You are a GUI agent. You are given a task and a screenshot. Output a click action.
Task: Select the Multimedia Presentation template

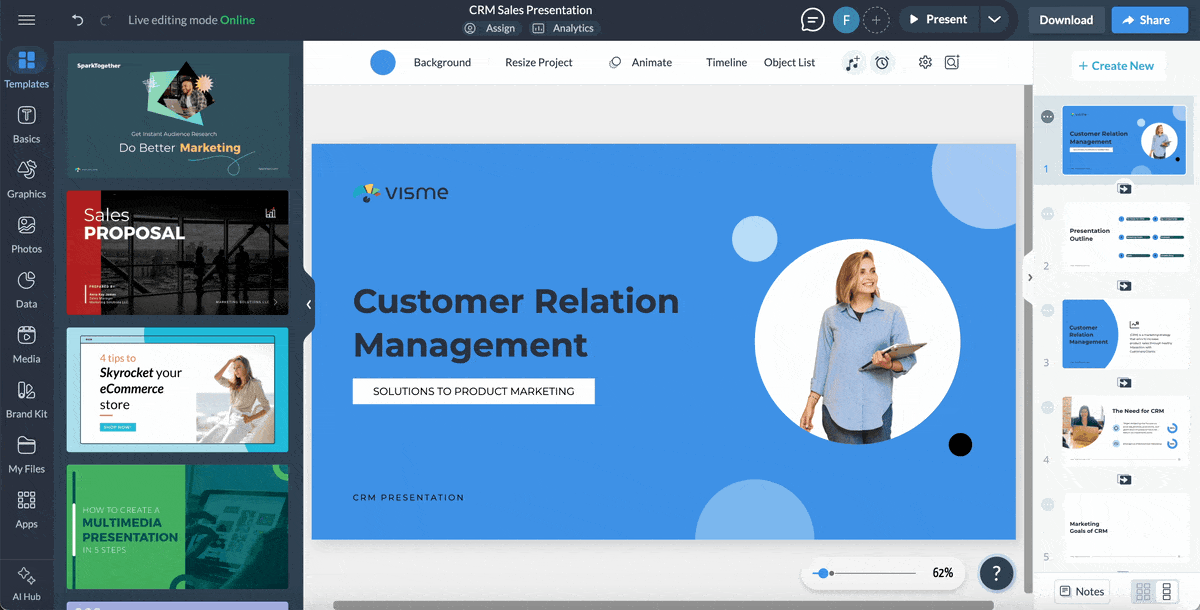click(x=178, y=527)
